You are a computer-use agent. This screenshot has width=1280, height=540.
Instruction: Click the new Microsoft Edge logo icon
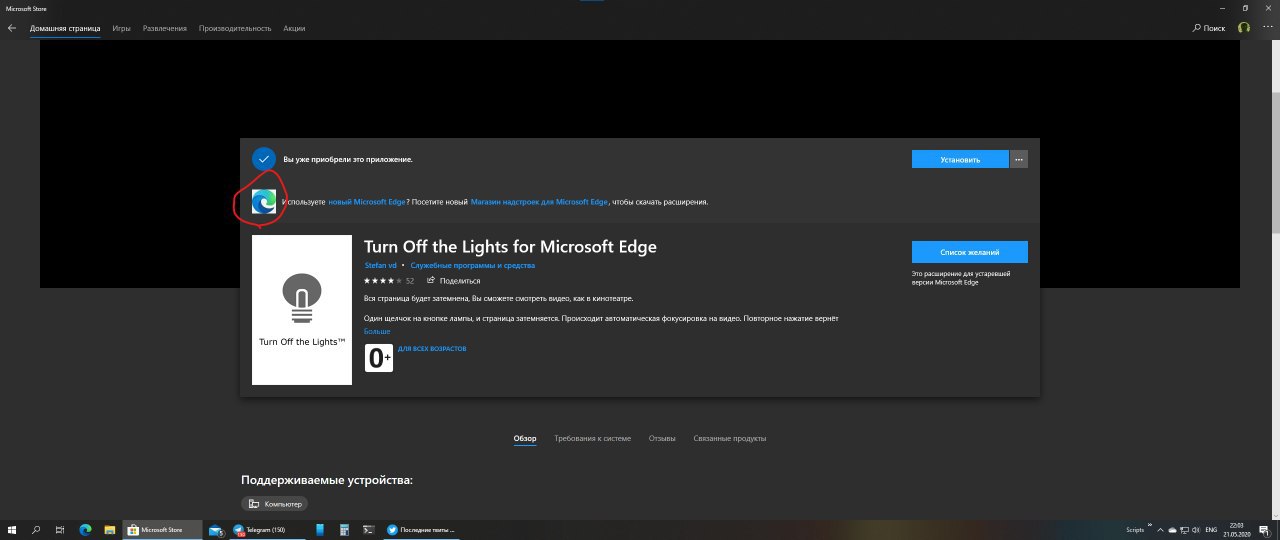click(x=264, y=201)
